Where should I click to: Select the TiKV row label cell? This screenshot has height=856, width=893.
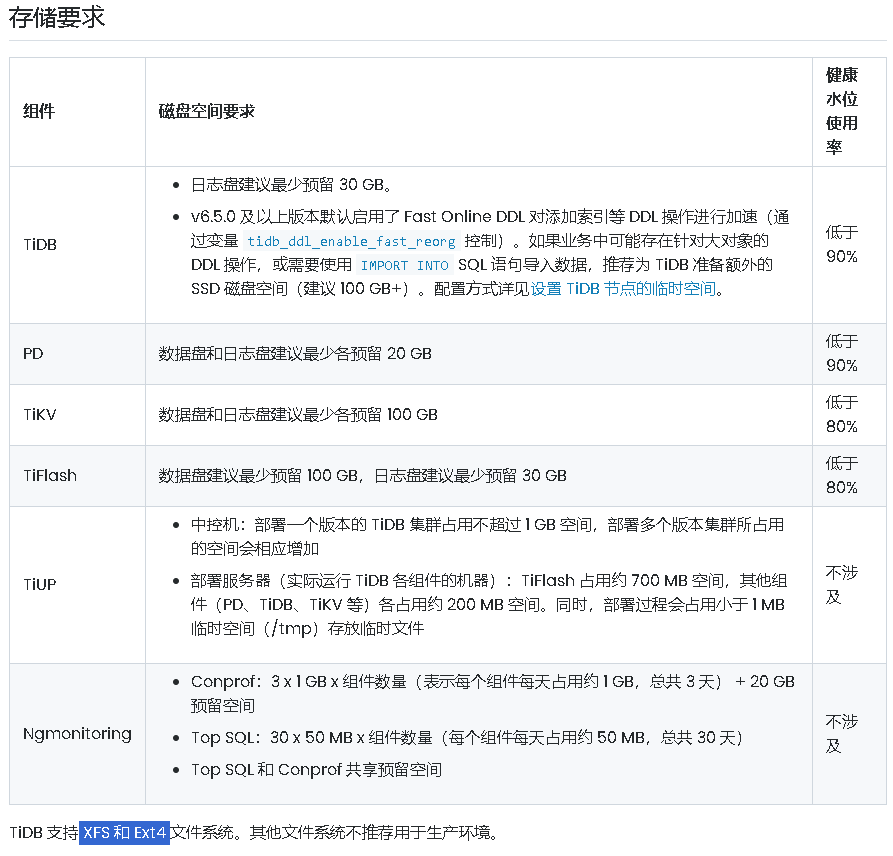tap(38, 415)
